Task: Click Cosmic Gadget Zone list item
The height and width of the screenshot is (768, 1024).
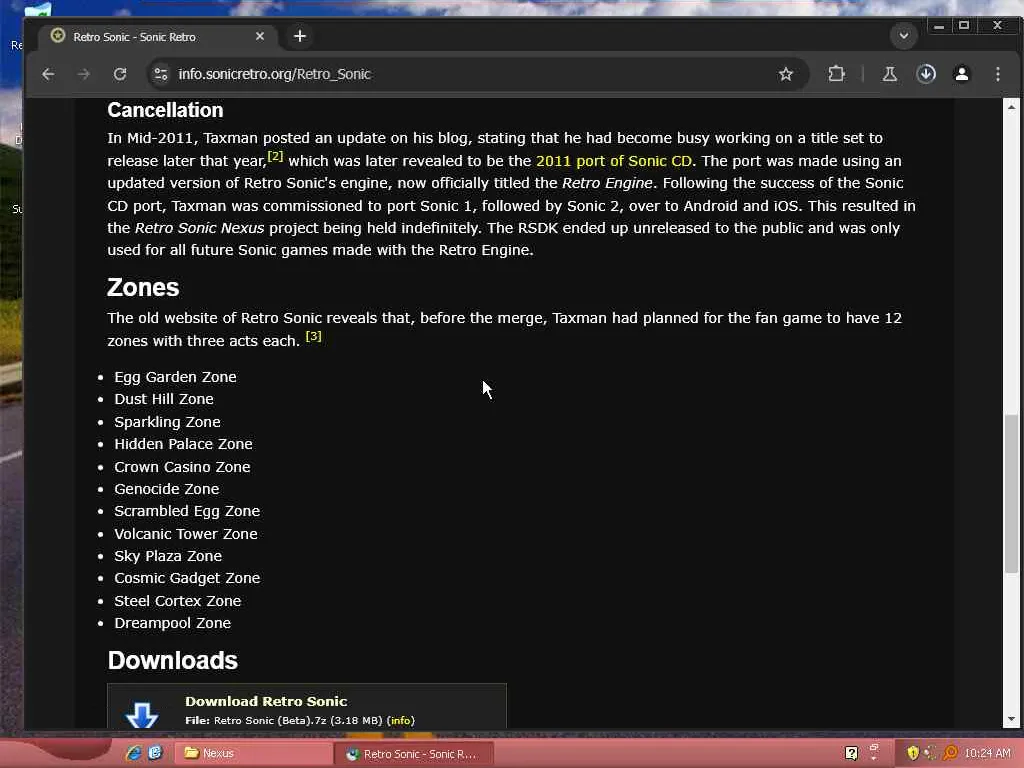Action: tap(187, 579)
